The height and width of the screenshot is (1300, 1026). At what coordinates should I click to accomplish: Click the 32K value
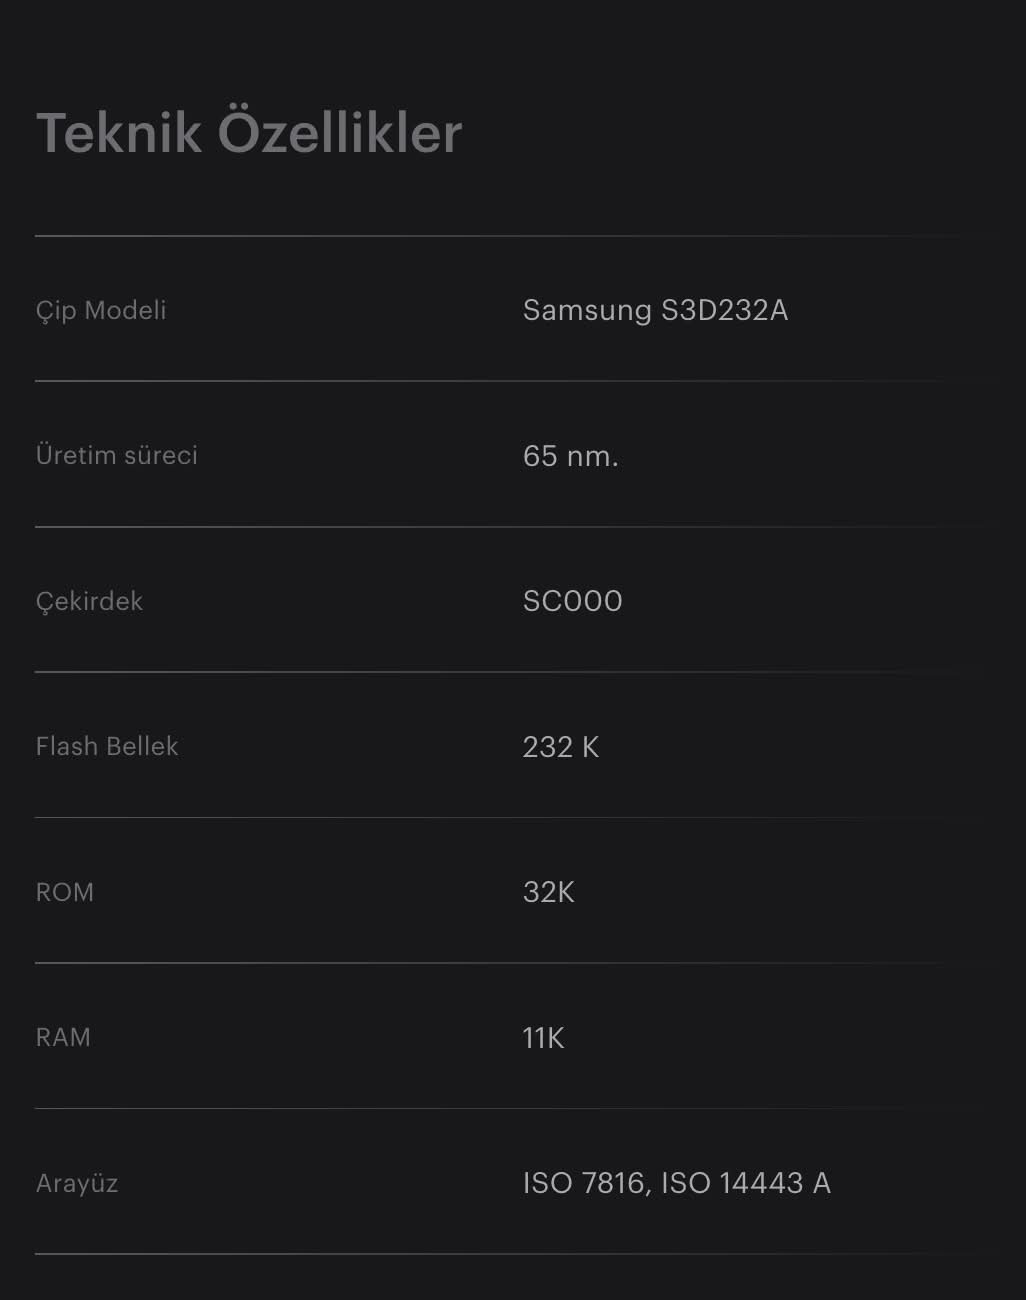[548, 892]
